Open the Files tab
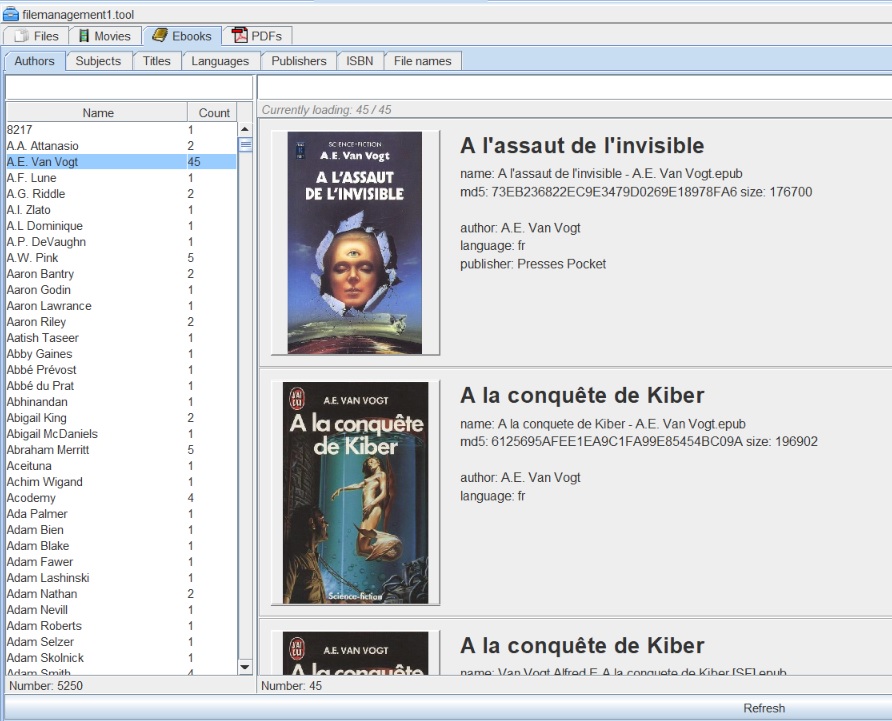This screenshot has width=892, height=721. (36, 36)
